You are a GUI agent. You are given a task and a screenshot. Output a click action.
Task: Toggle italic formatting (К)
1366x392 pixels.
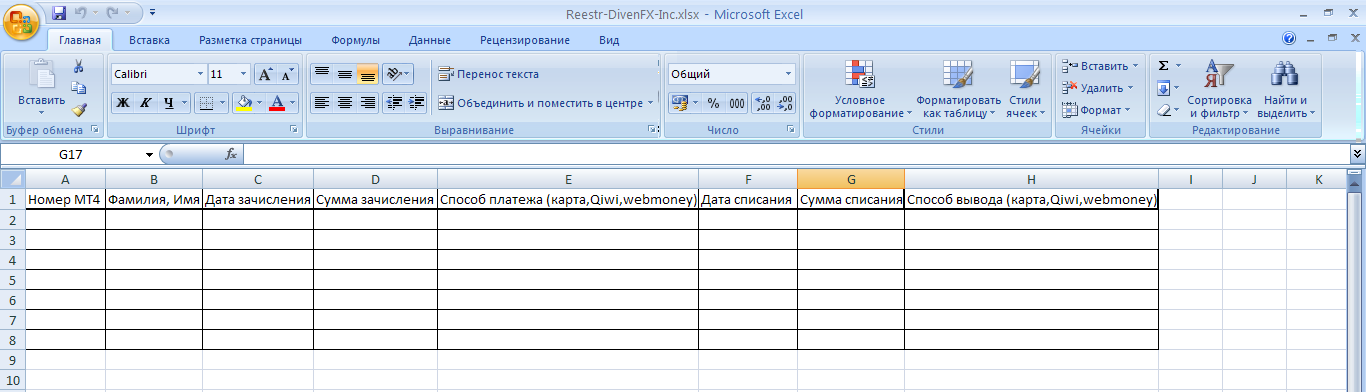pos(145,102)
